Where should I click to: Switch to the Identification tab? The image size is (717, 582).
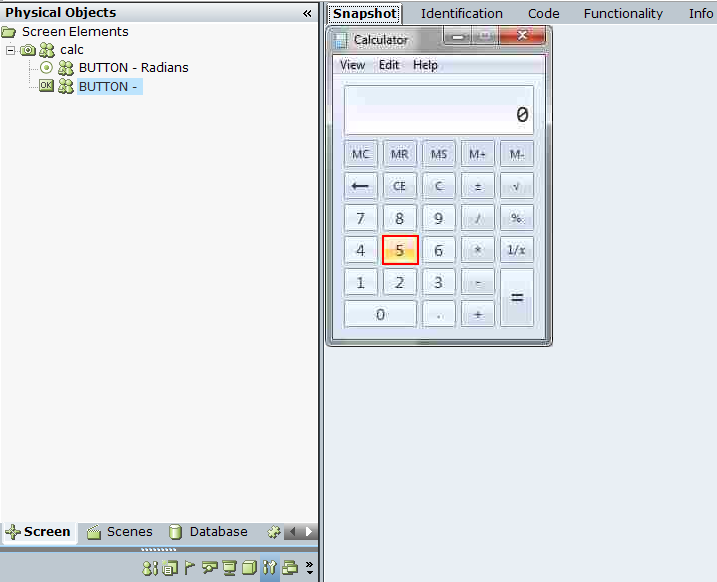(x=461, y=13)
